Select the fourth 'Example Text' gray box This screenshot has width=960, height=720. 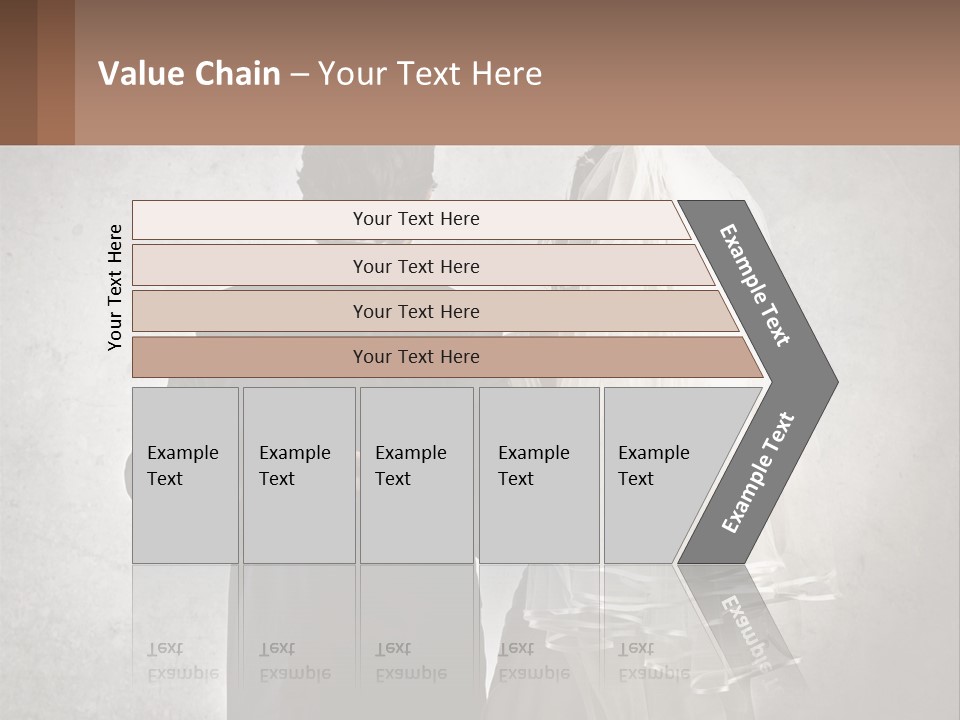pyautogui.click(x=538, y=475)
